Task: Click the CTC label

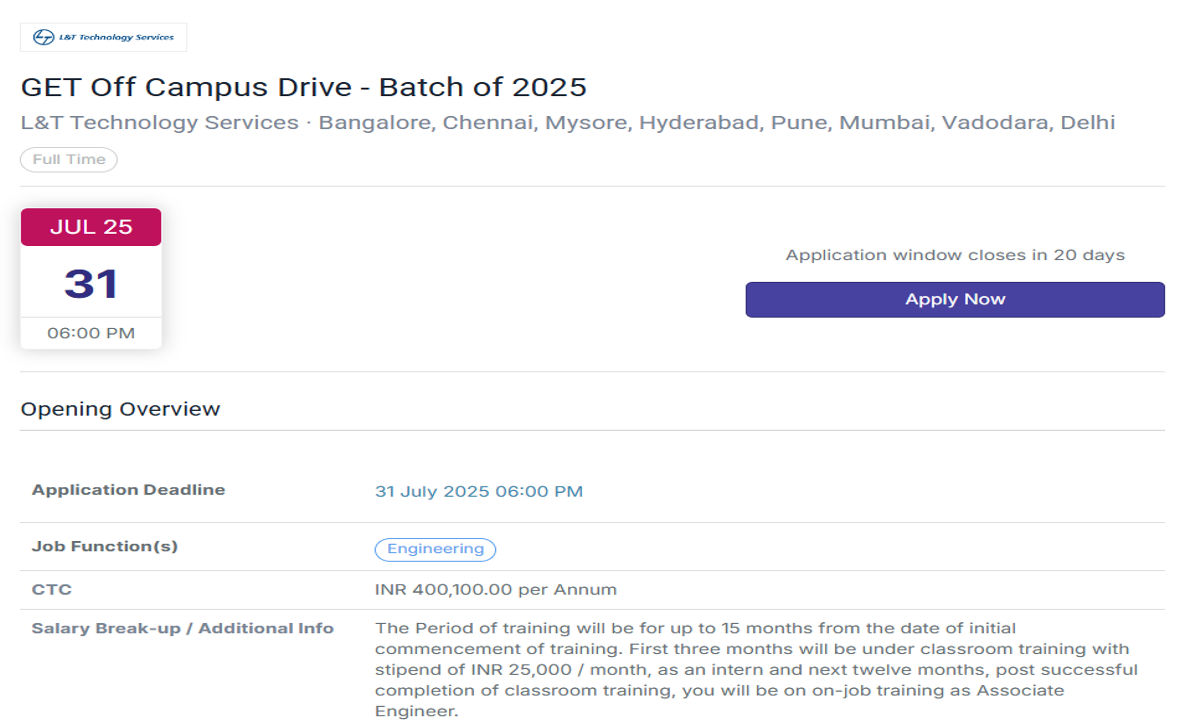Action: [52, 590]
